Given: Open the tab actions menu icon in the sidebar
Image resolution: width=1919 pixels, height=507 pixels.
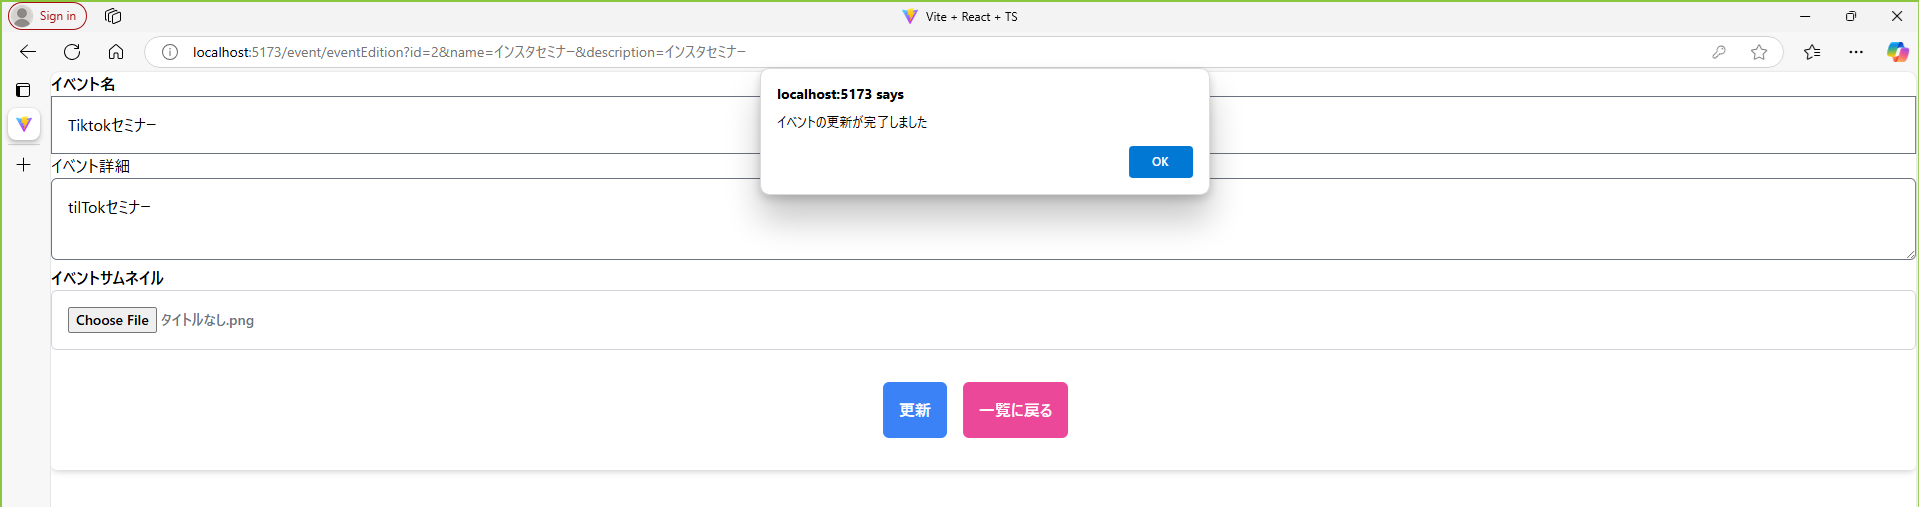Looking at the screenshot, I should pos(23,90).
